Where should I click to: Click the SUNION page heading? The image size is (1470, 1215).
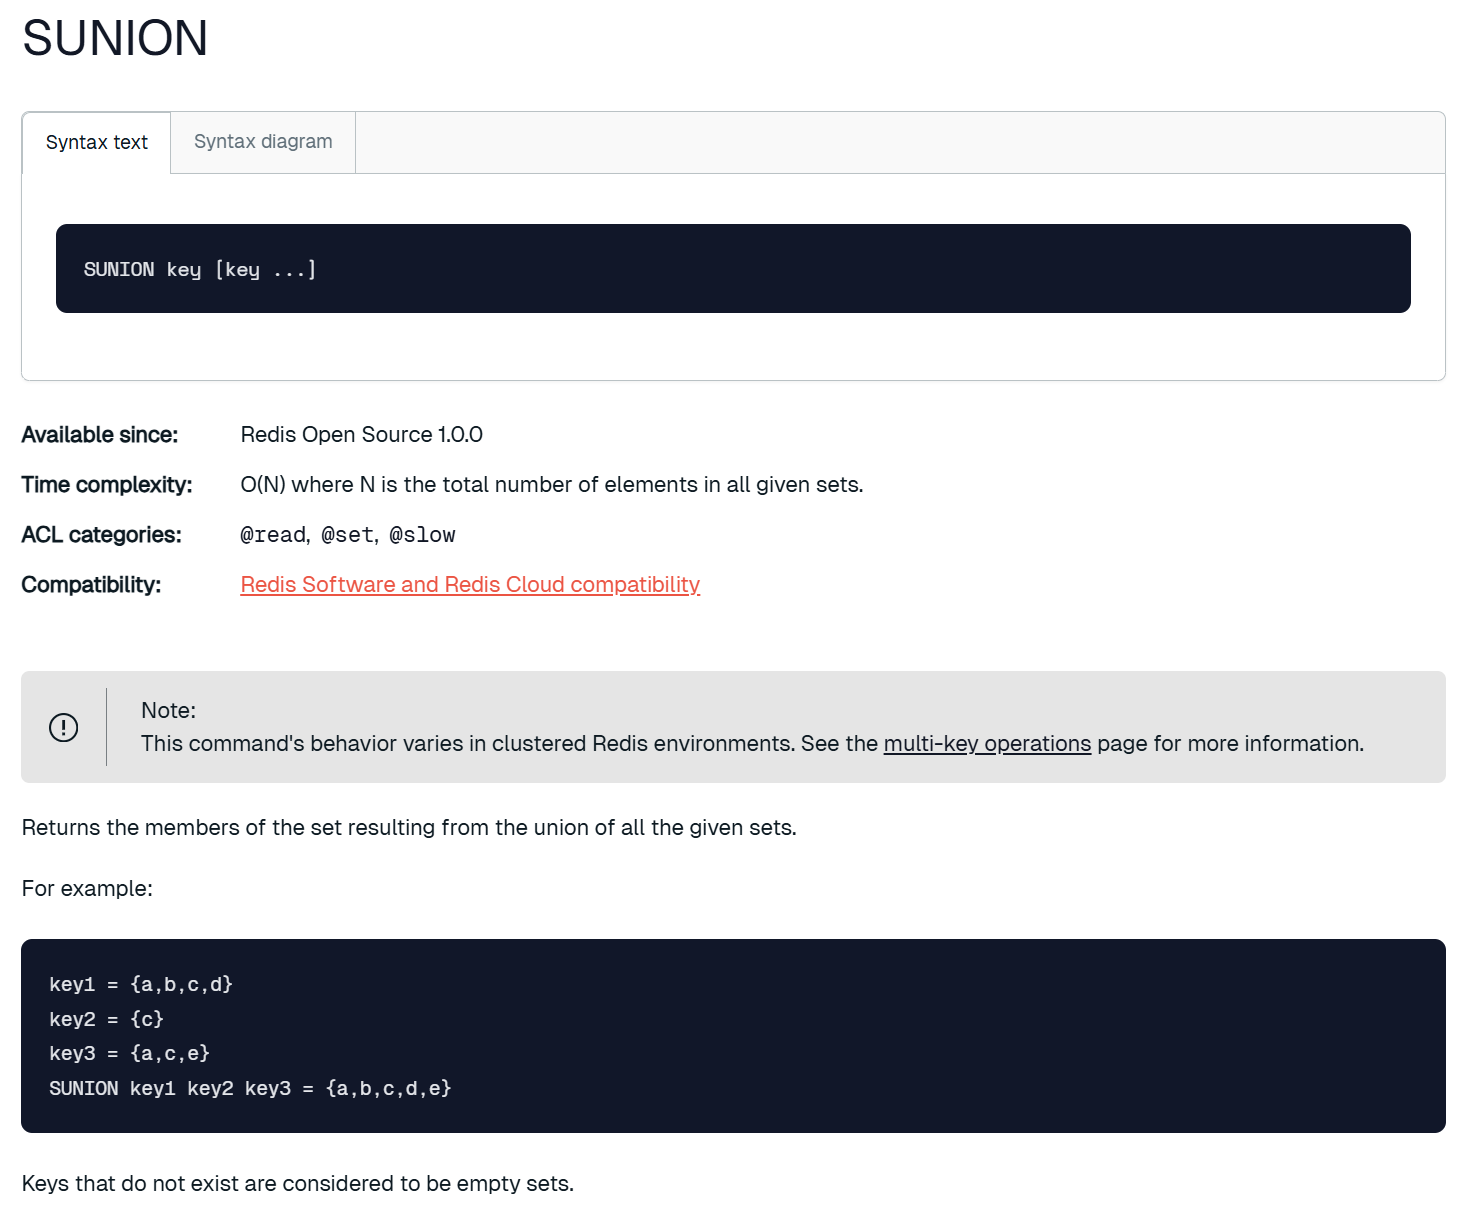[115, 39]
